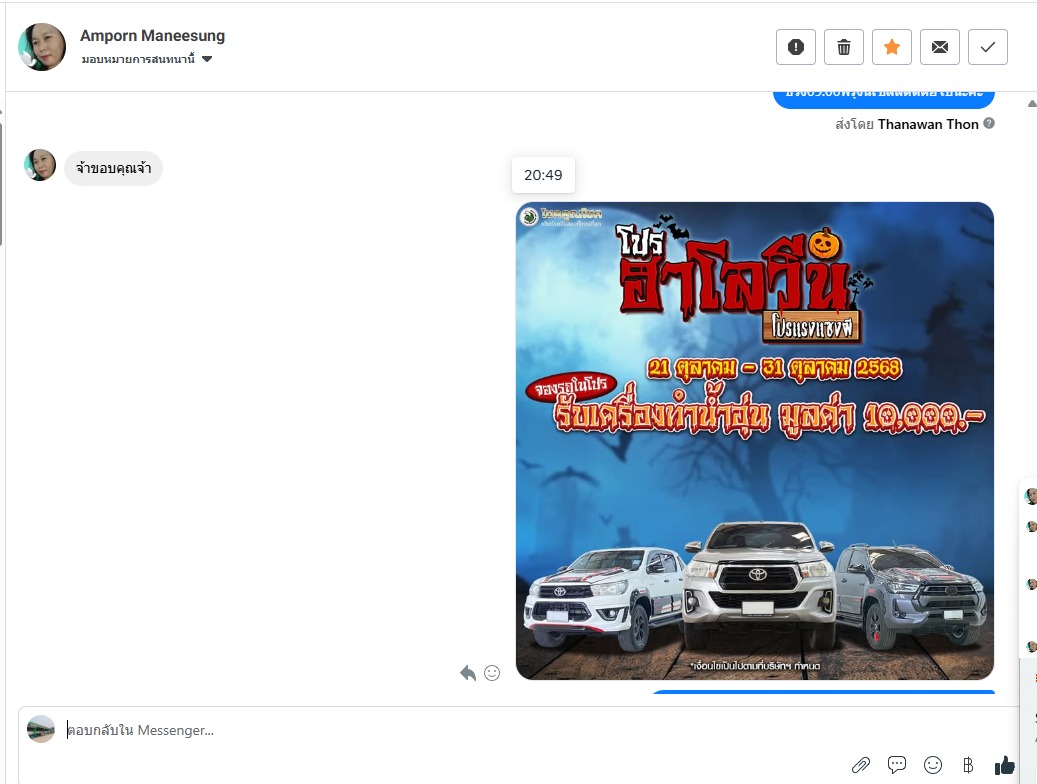Send a thumbs-up like
The height and width of the screenshot is (784, 1037).
1004,765
